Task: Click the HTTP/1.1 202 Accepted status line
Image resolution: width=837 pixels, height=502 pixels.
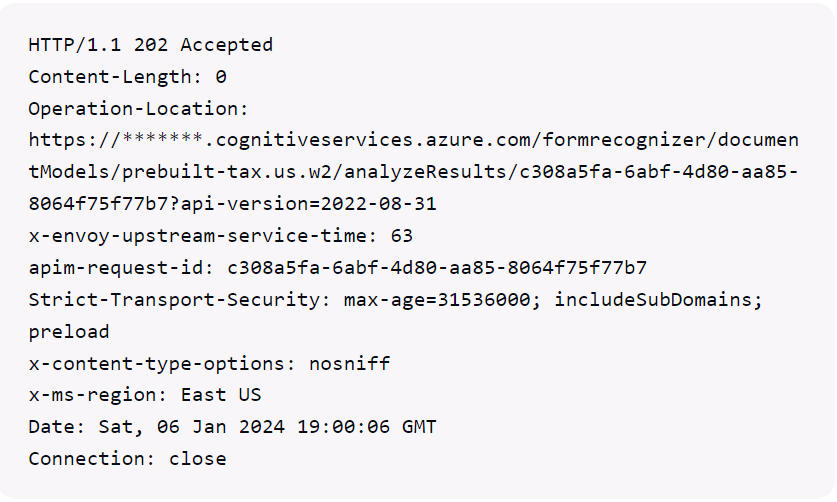Action: coord(150,45)
